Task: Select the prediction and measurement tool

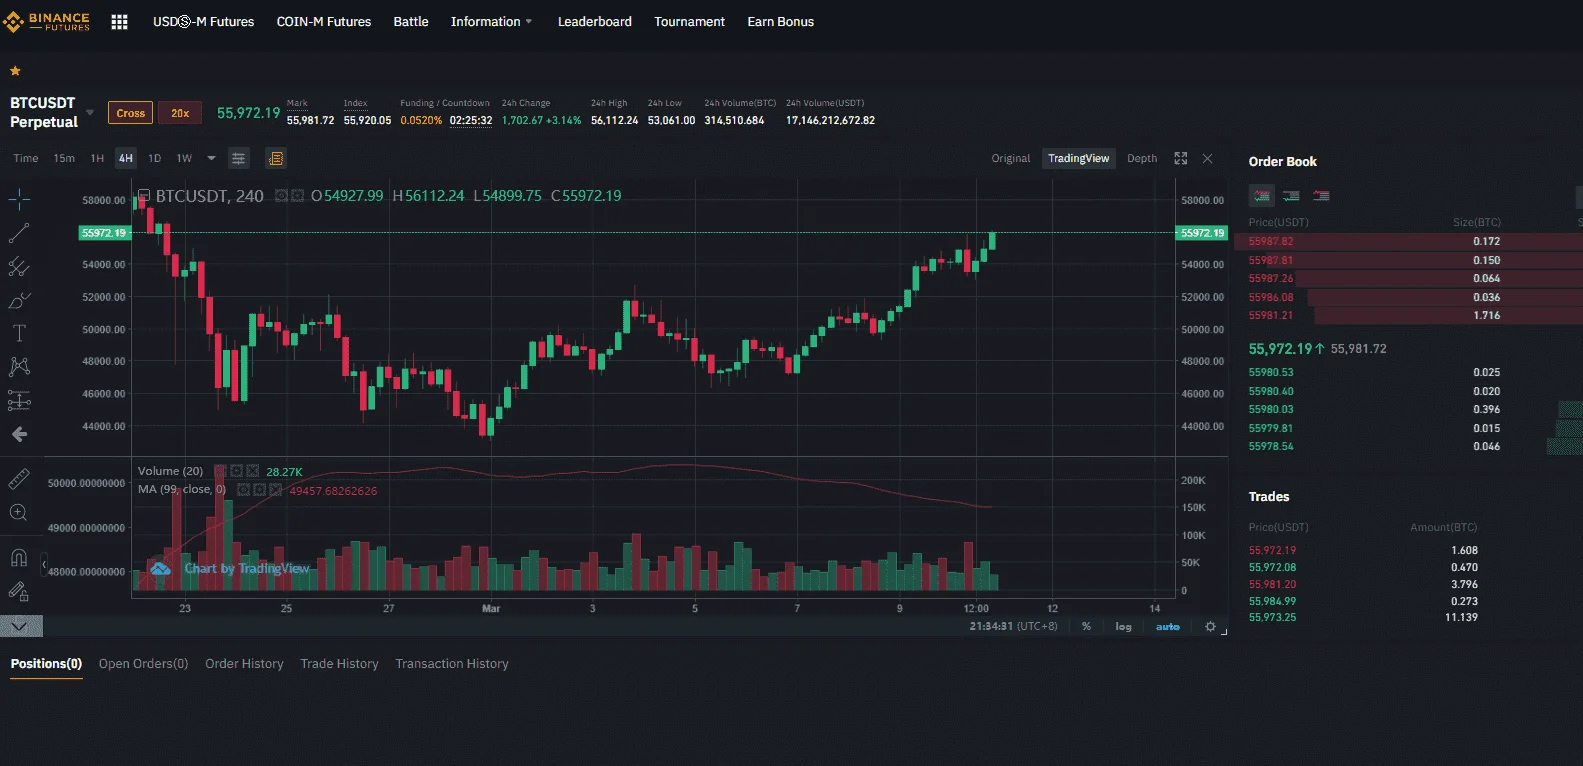Action: click(19, 400)
